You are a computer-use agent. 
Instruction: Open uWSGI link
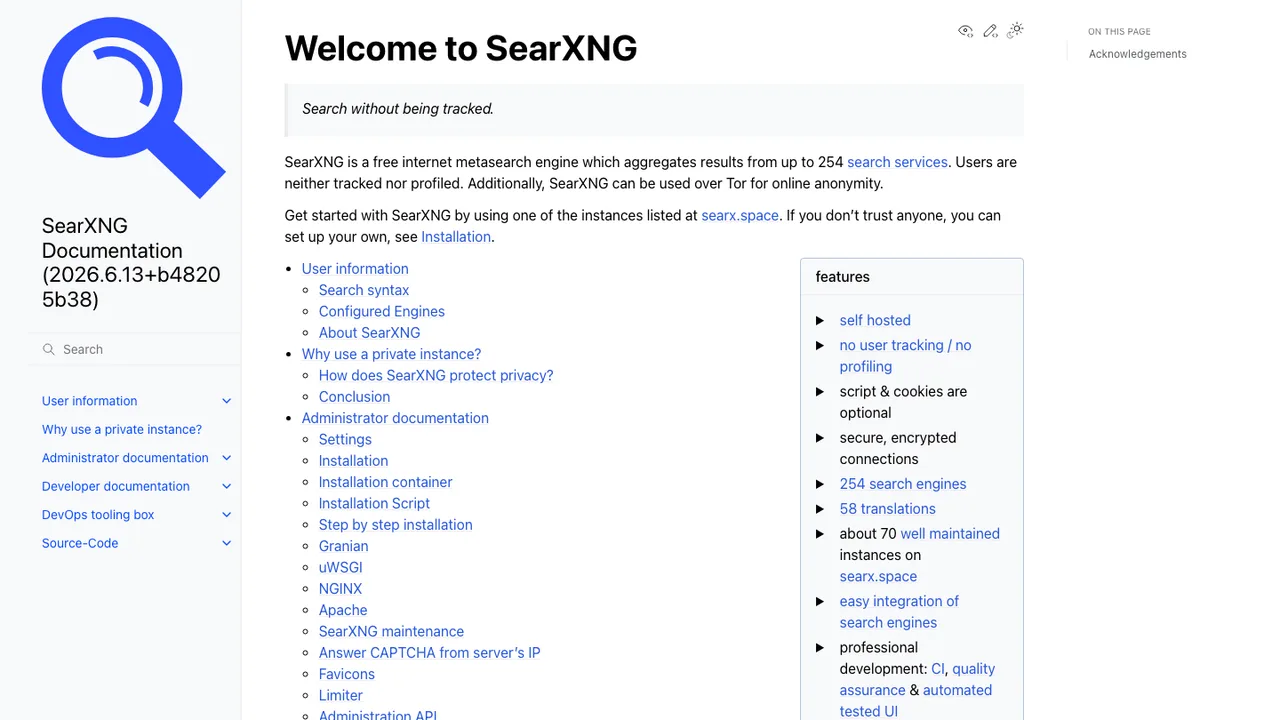tap(341, 567)
